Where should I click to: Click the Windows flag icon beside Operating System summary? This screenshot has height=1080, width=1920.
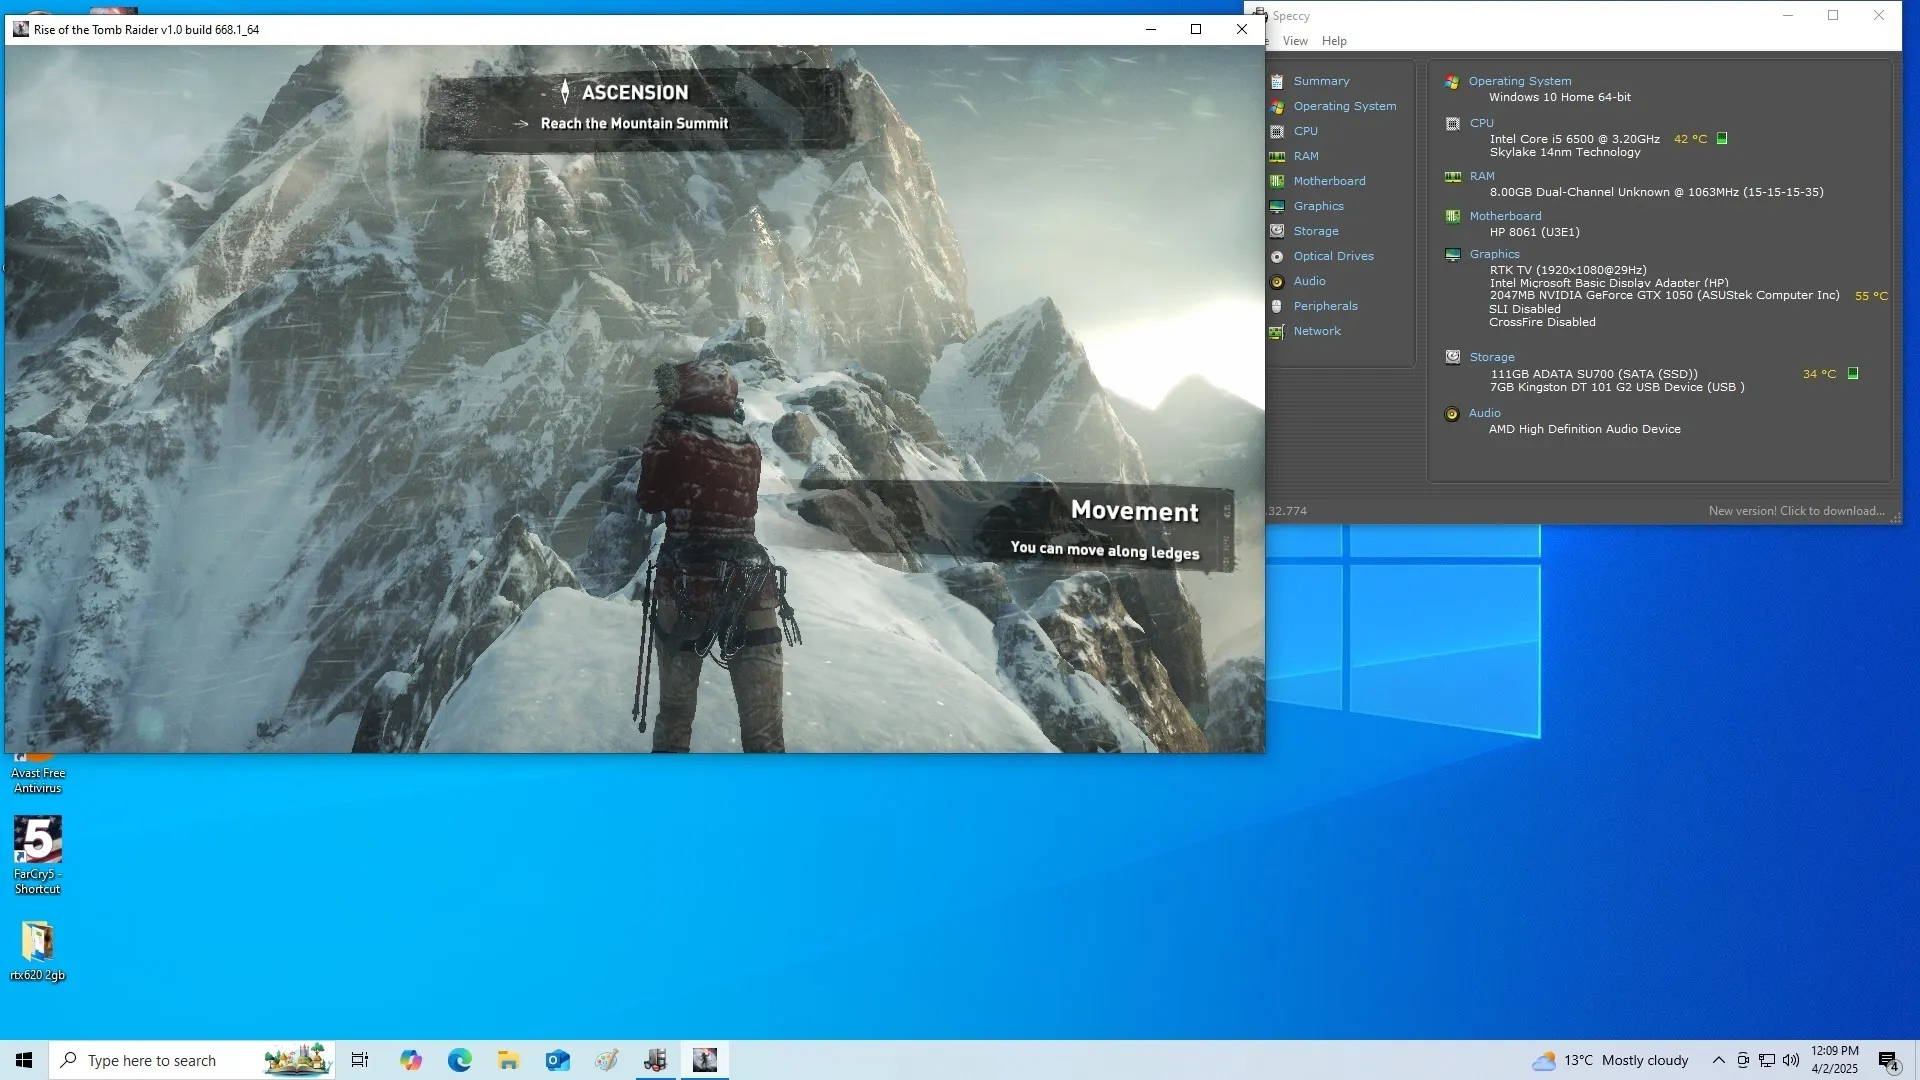1452,82
